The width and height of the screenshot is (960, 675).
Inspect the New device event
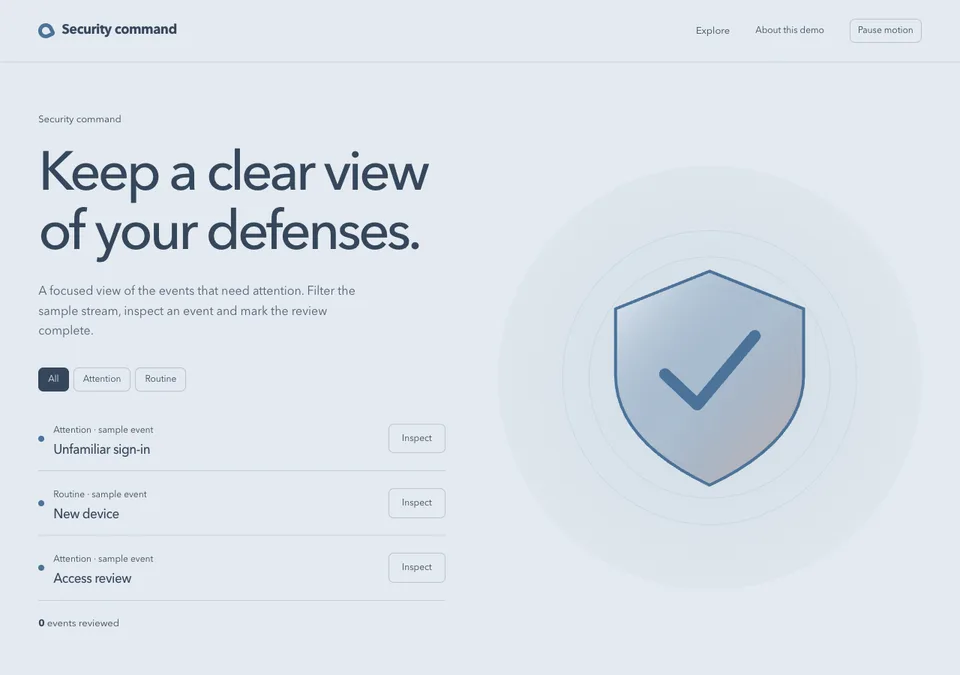click(416, 503)
